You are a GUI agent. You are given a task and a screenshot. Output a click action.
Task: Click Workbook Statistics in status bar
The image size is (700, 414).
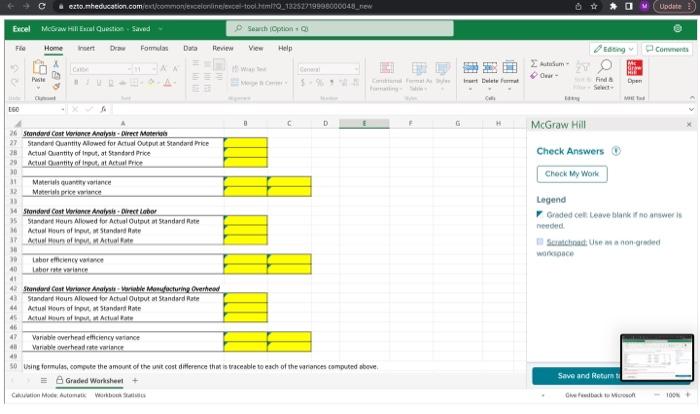point(120,395)
